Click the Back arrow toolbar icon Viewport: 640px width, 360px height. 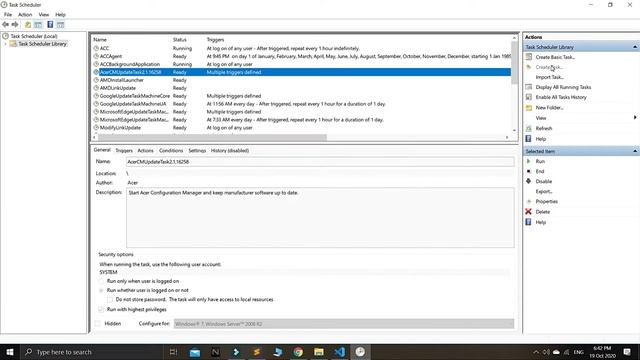pos(6,24)
